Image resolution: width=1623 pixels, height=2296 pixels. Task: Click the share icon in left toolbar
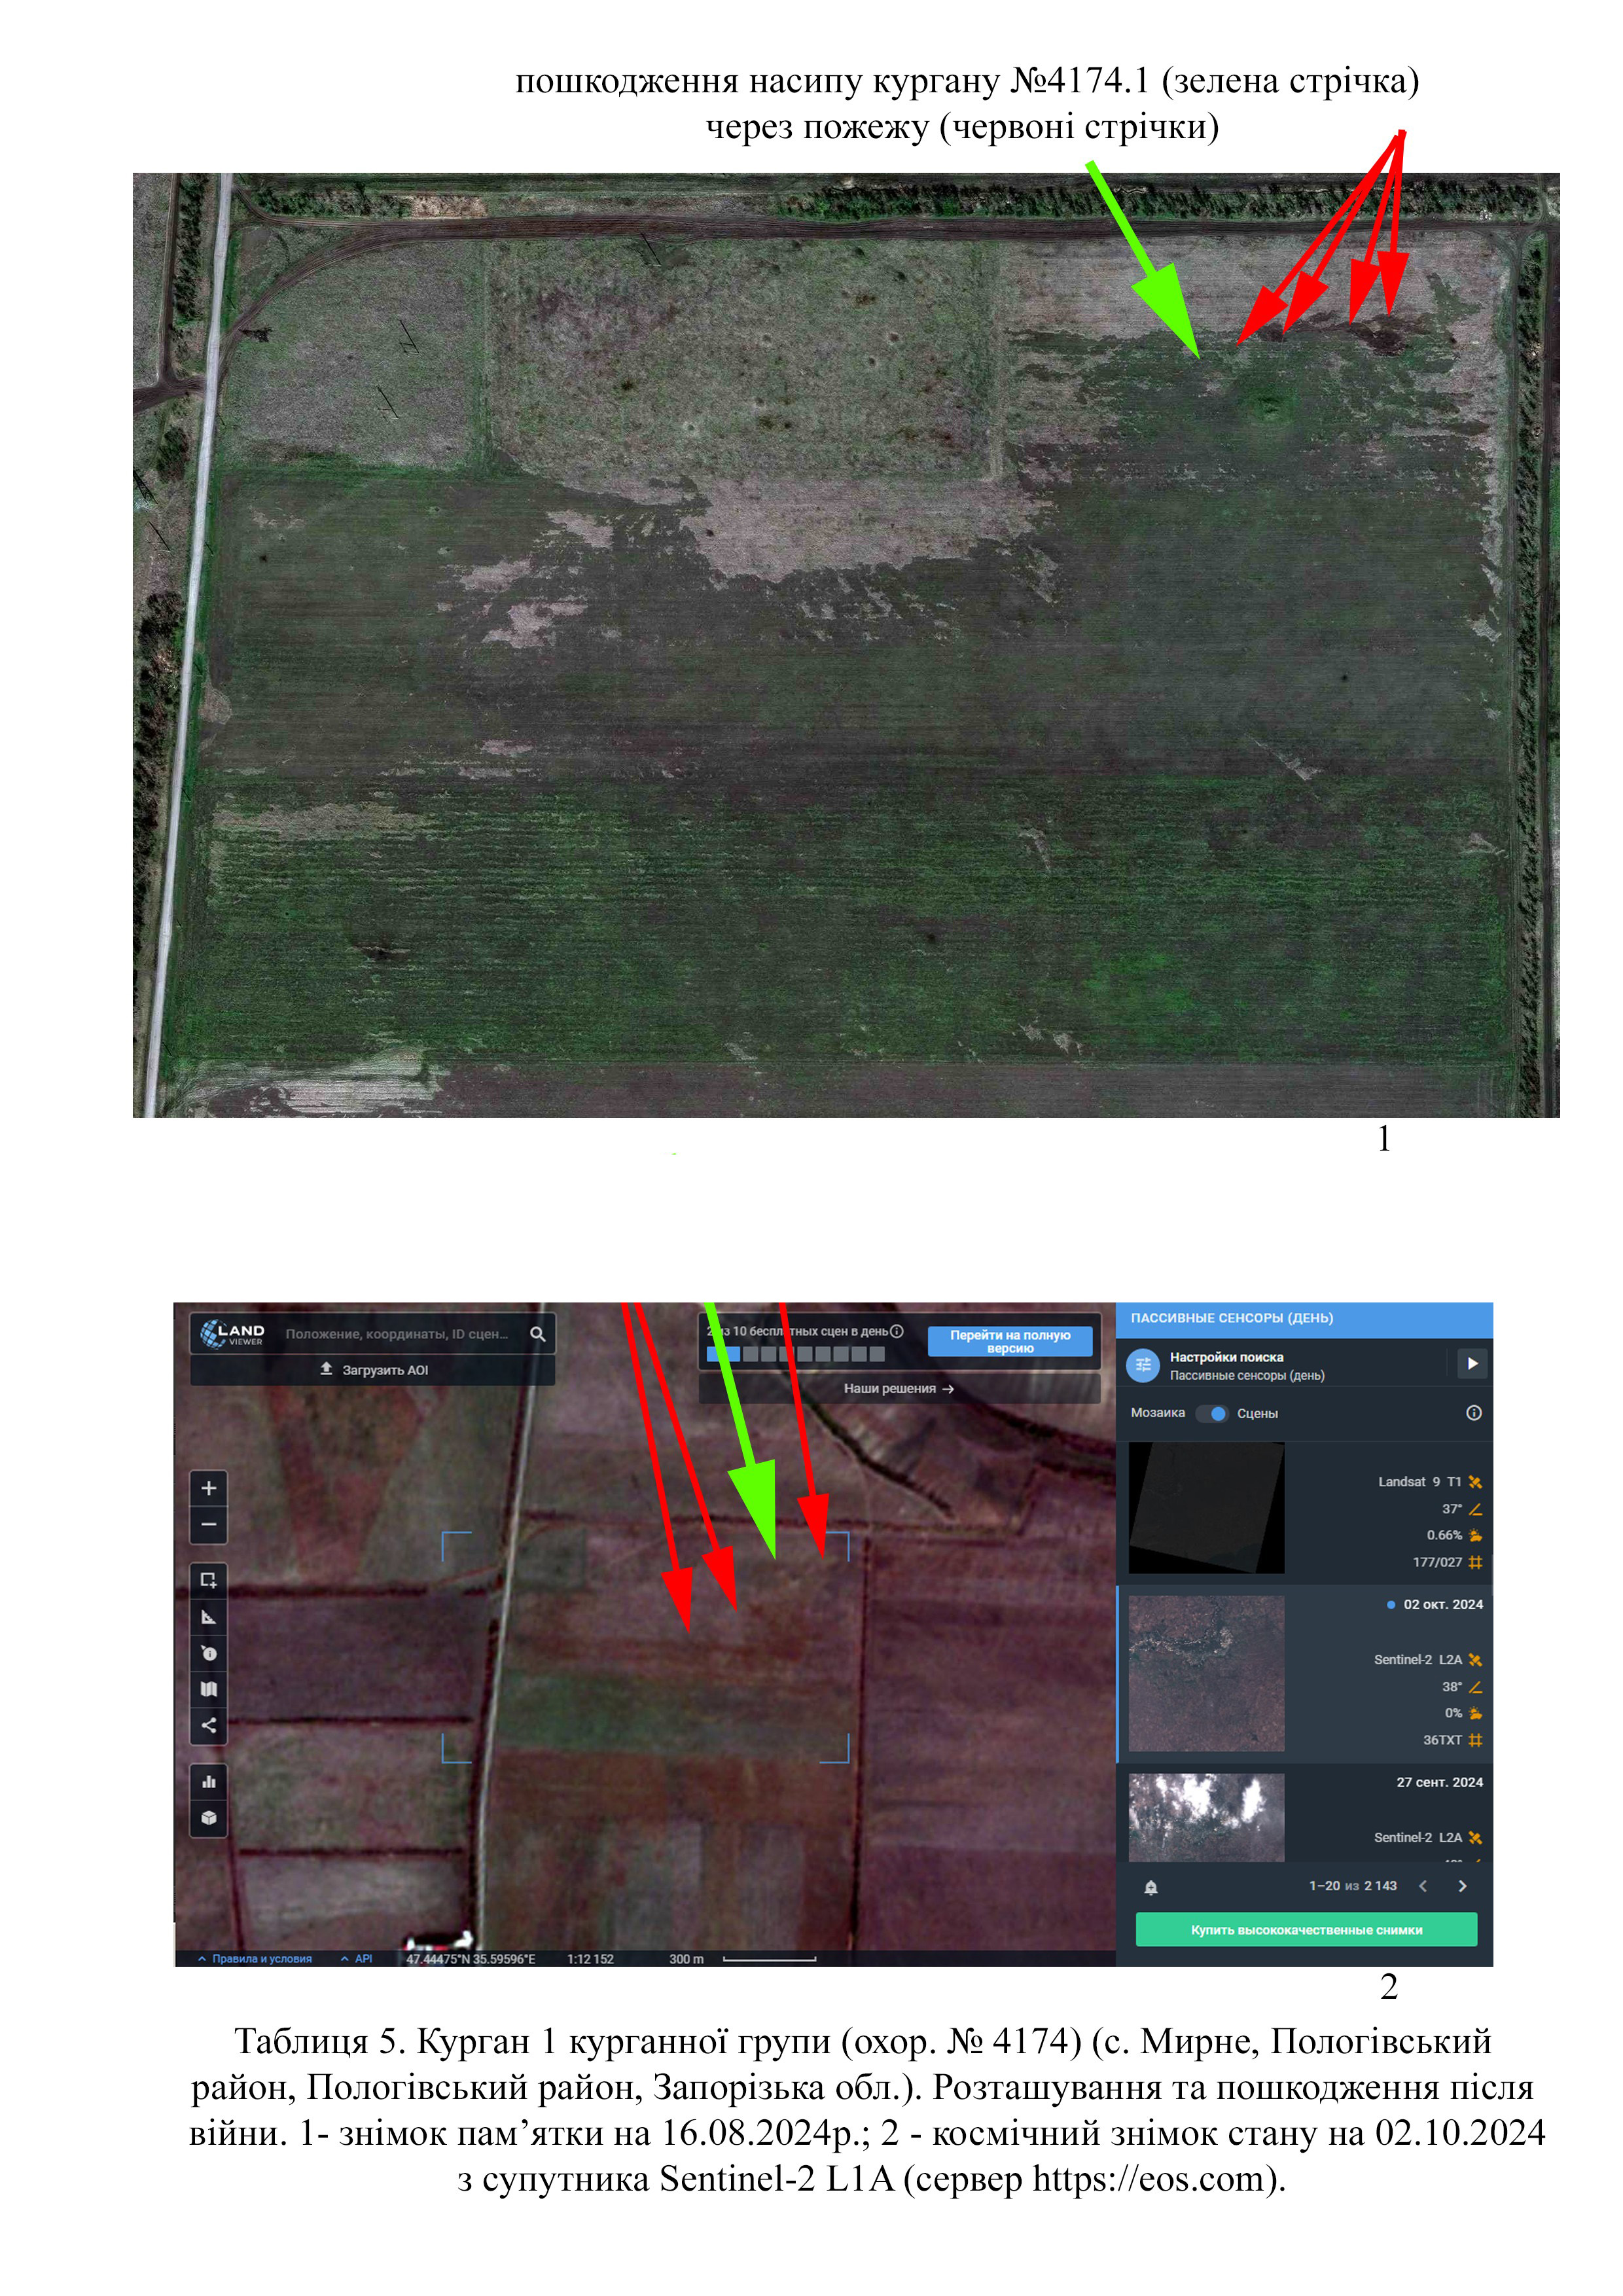click(208, 1725)
